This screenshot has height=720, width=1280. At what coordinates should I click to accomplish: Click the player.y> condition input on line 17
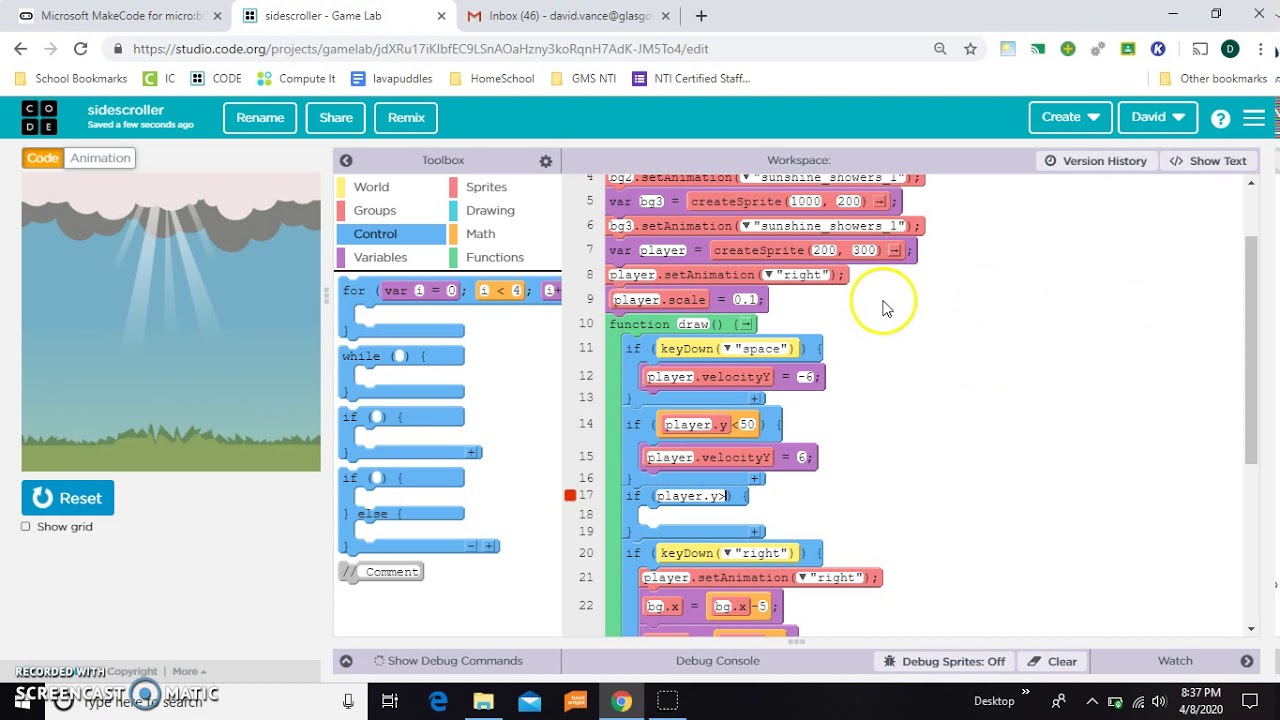(x=692, y=496)
